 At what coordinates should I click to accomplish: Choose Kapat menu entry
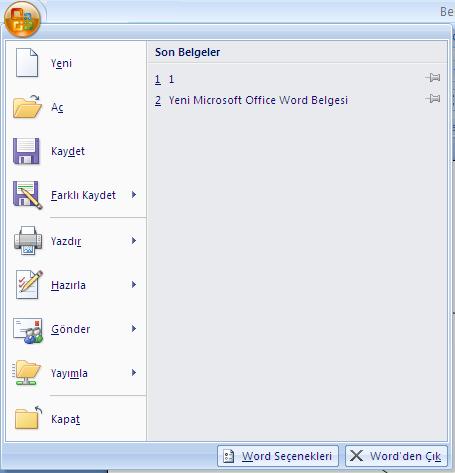tap(76, 419)
